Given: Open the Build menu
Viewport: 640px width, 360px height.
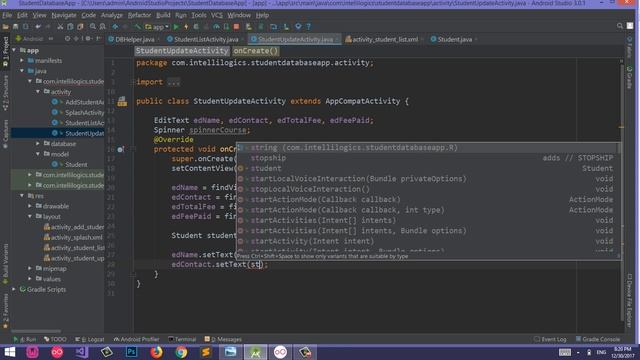Looking at the screenshot, I should [163, 15].
